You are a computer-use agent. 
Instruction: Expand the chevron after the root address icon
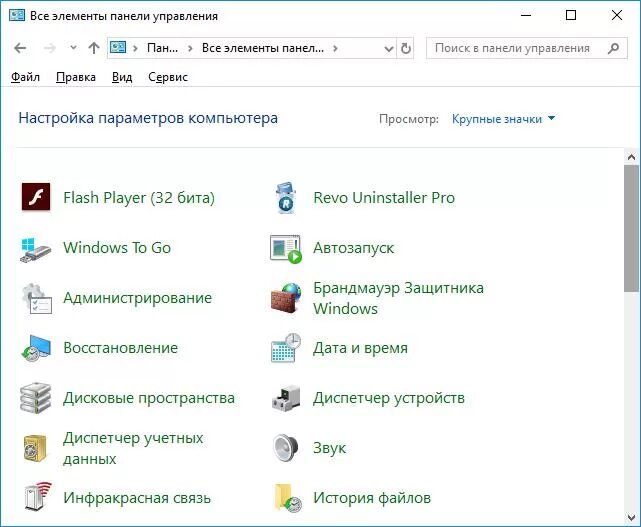coord(135,49)
